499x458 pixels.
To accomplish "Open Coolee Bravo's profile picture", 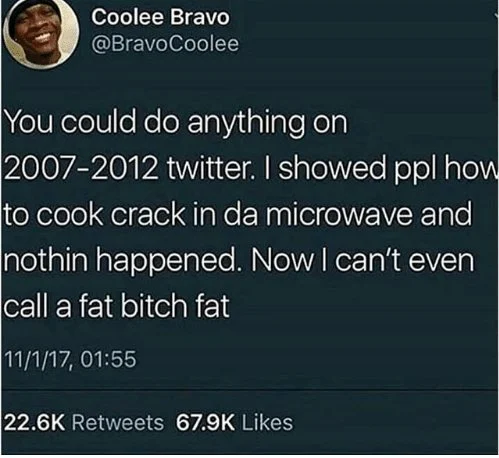I will pos(41,33).
